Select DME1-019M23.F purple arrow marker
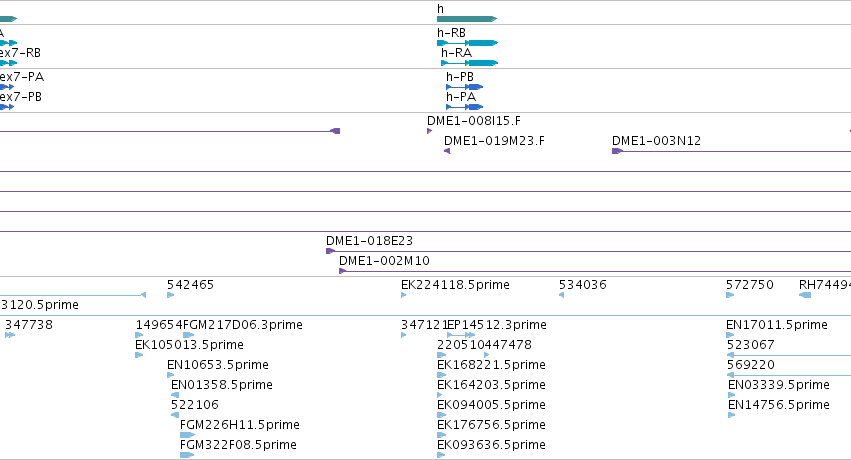The width and height of the screenshot is (851, 460). (447, 151)
